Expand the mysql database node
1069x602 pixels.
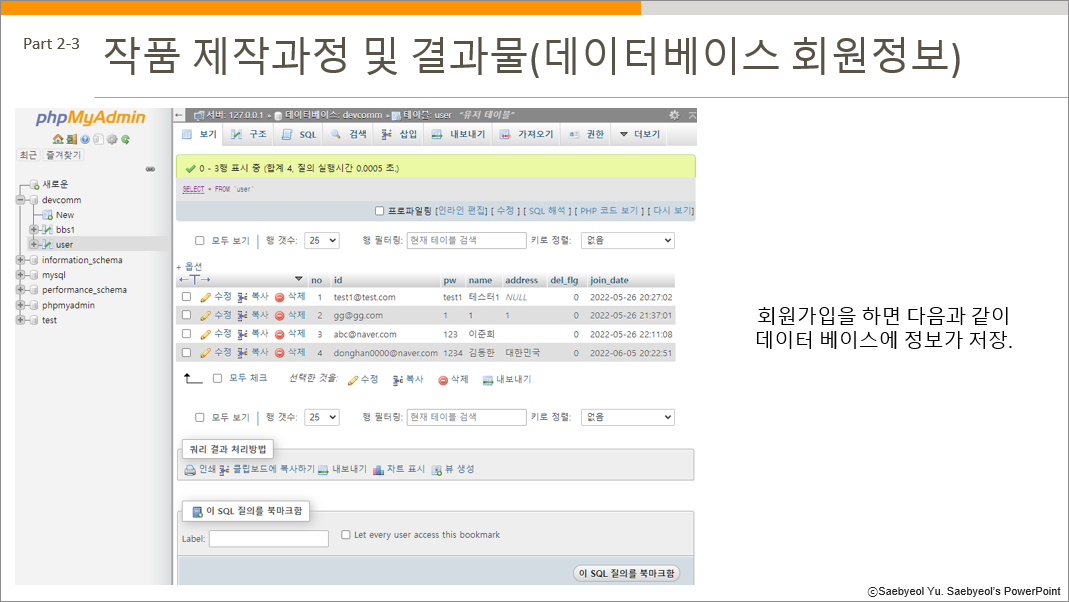pyautogui.click(x=20, y=275)
